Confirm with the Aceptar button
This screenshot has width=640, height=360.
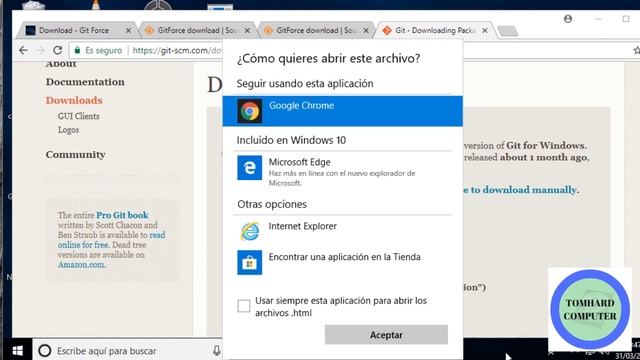click(x=386, y=335)
